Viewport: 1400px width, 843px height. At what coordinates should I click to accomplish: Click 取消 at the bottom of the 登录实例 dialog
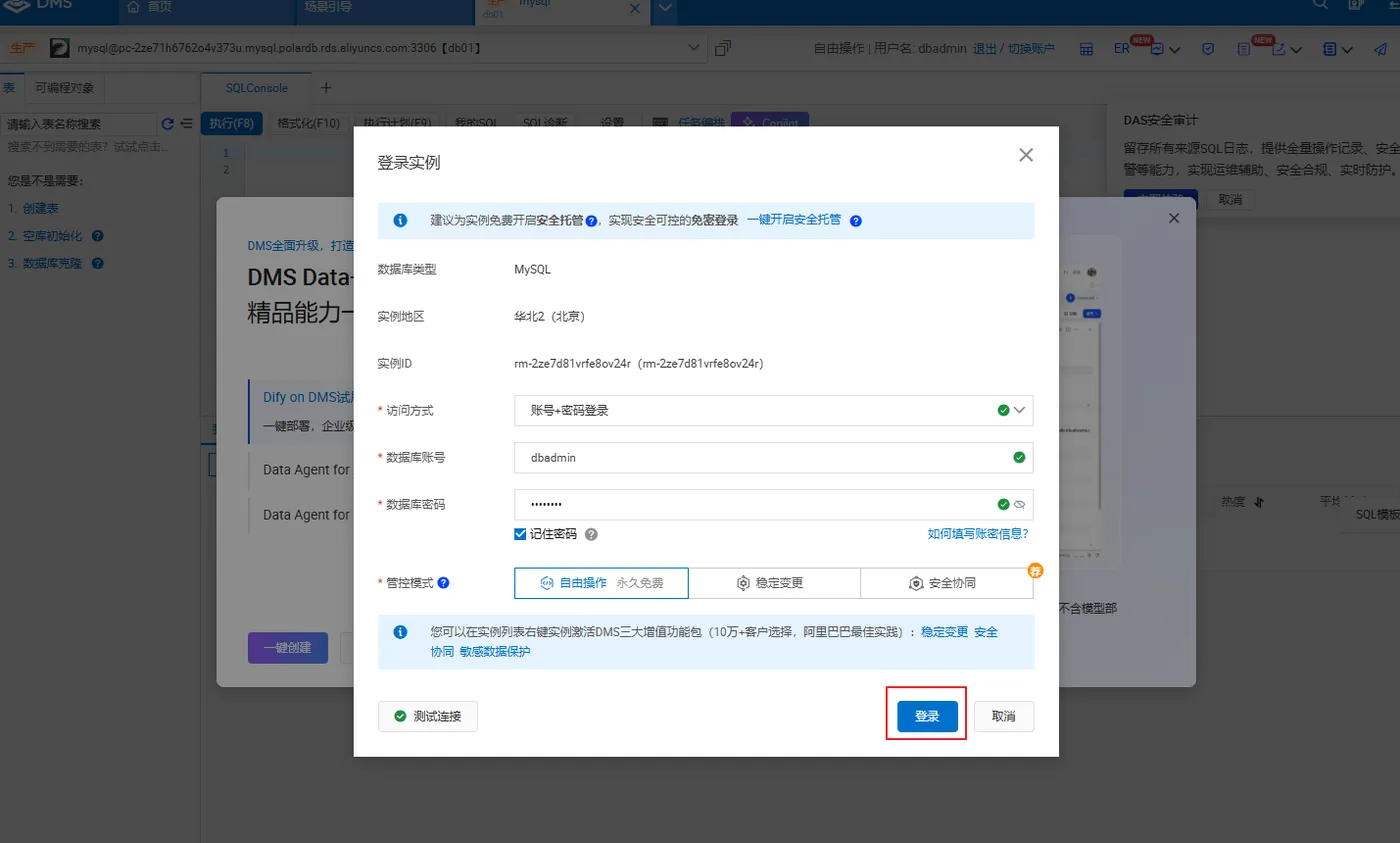[x=1003, y=716]
